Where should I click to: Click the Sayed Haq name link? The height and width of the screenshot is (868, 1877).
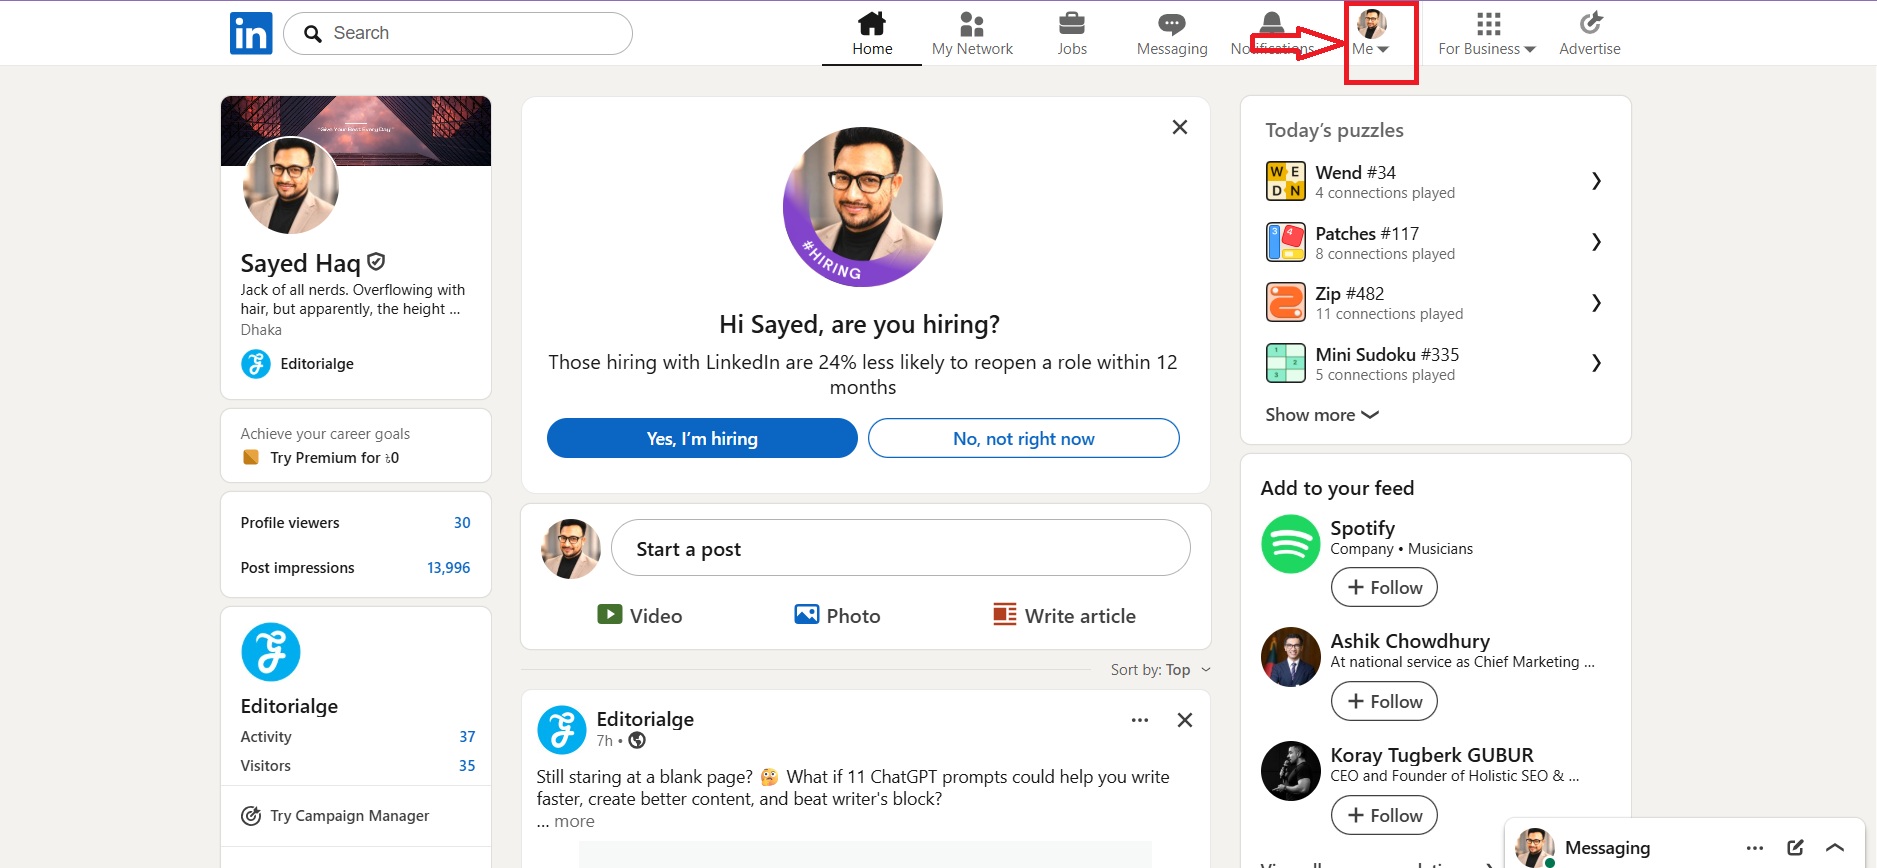tap(300, 263)
